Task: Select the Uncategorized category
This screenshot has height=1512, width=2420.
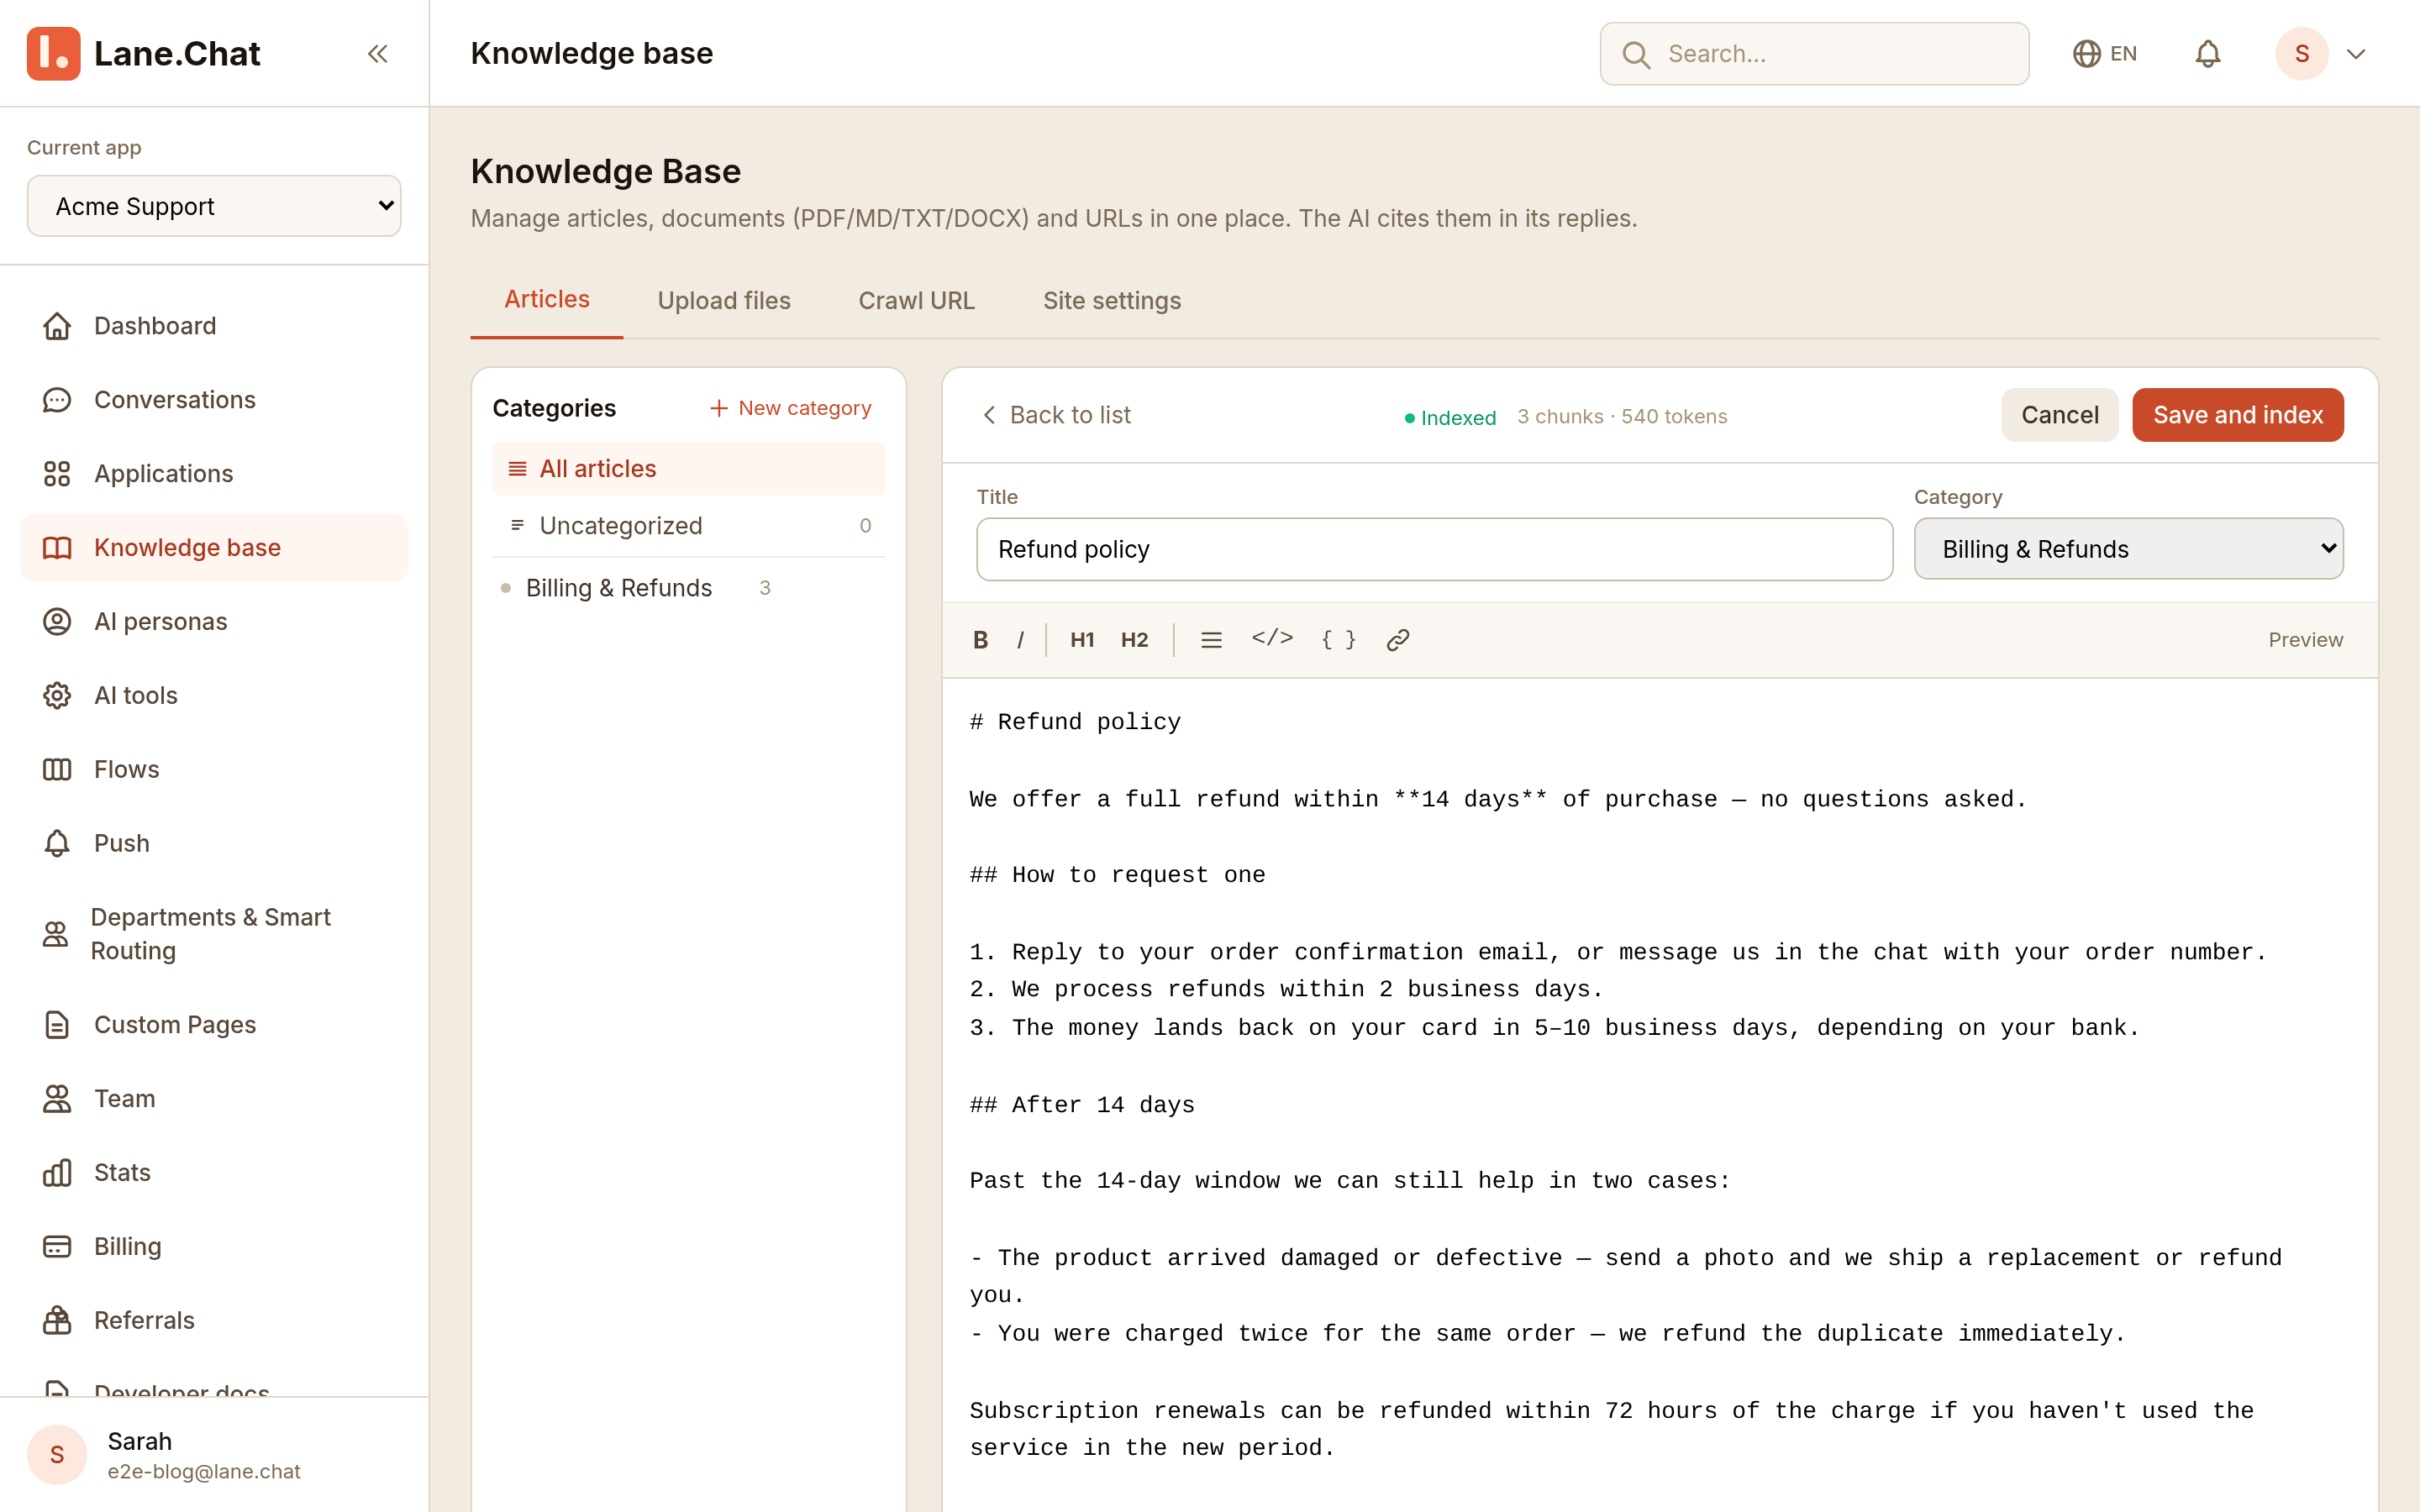Action: [688, 526]
